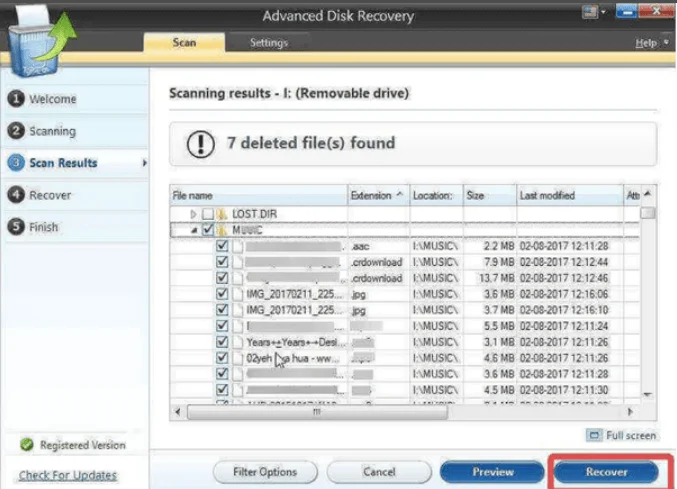Select the Recover step in sidebar
The height and width of the screenshot is (489, 677).
coord(50,195)
